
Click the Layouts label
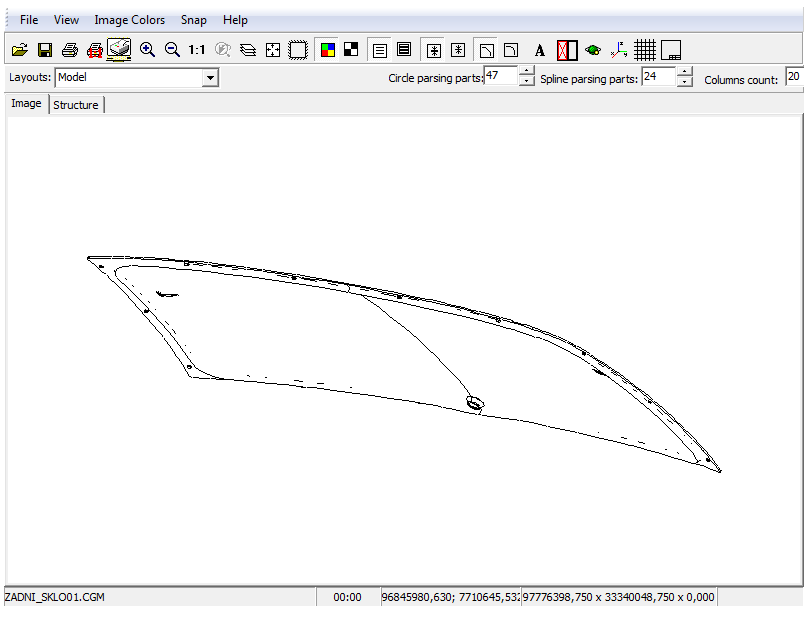pyautogui.click(x=30, y=78)
